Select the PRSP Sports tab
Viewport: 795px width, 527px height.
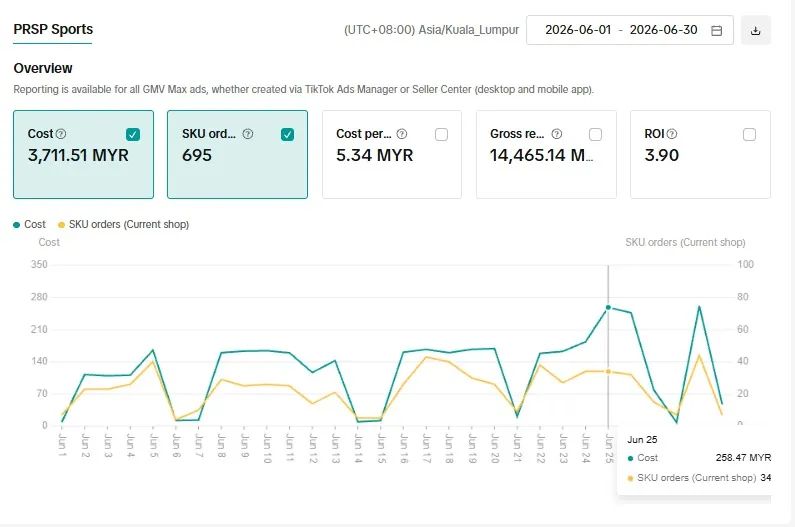pos(53,29)
